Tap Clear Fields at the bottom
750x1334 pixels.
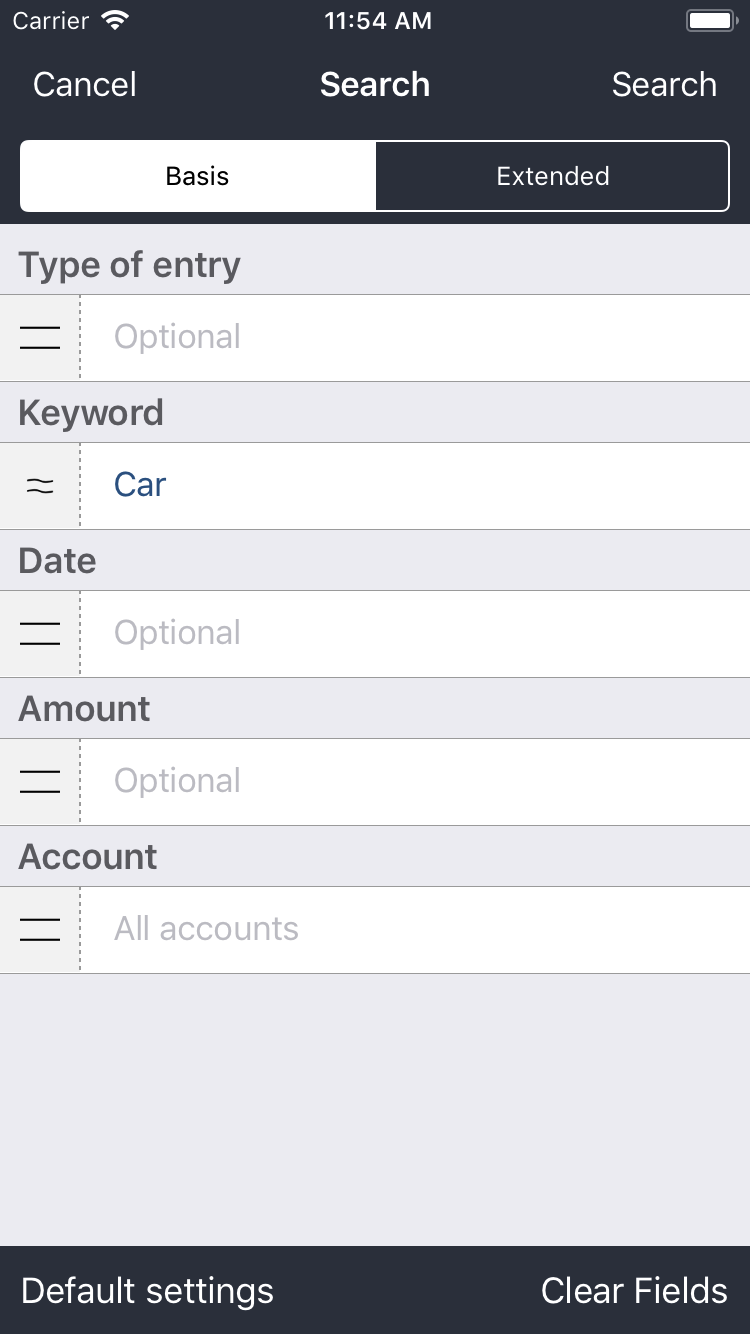click(x=634, y=1291)
